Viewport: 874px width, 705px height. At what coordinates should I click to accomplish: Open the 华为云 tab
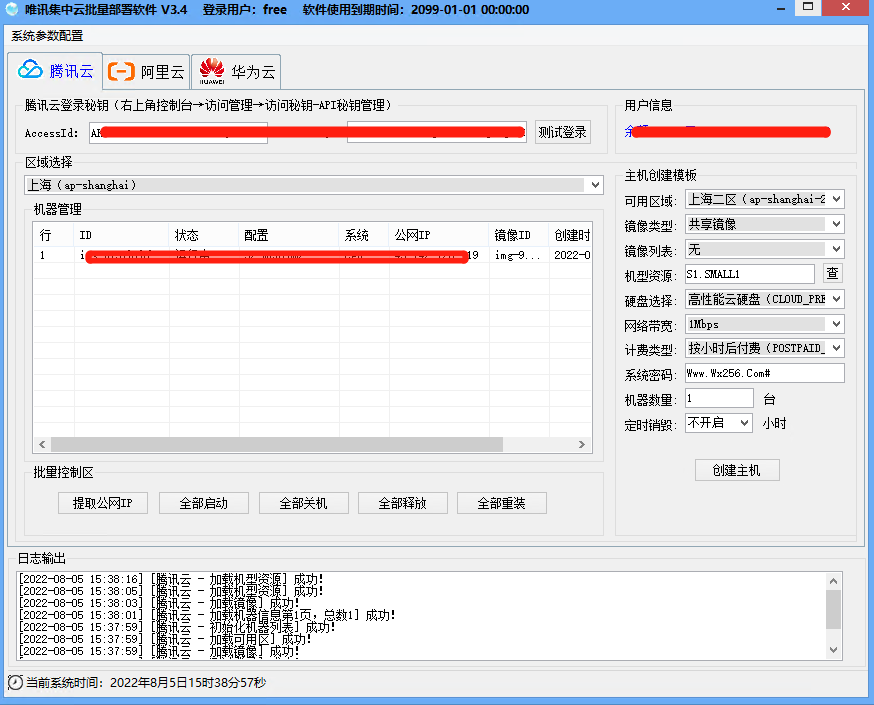(236, 72)
